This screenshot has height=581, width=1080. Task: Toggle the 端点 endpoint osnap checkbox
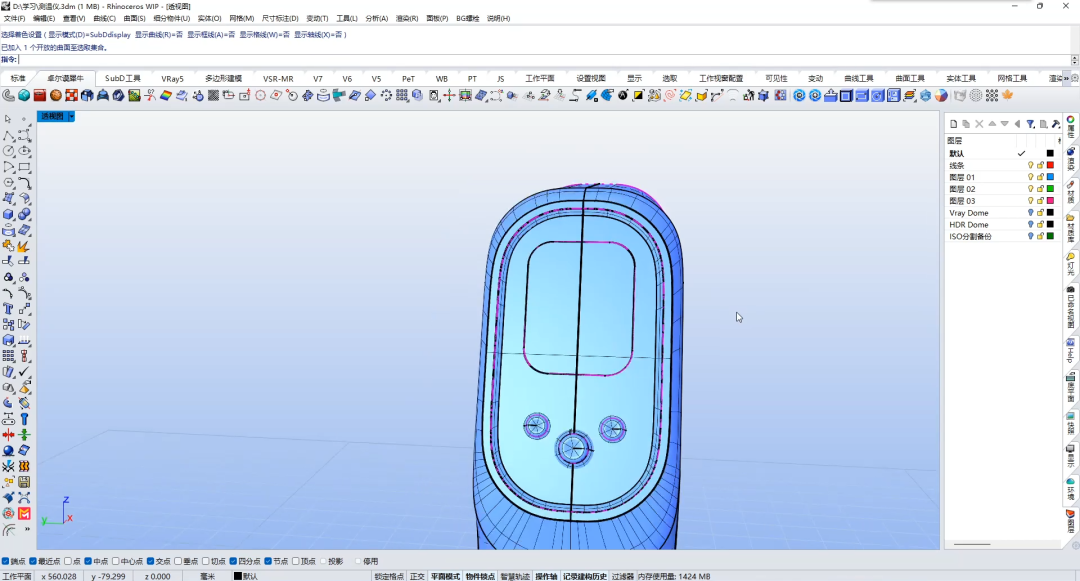point(6,562)
